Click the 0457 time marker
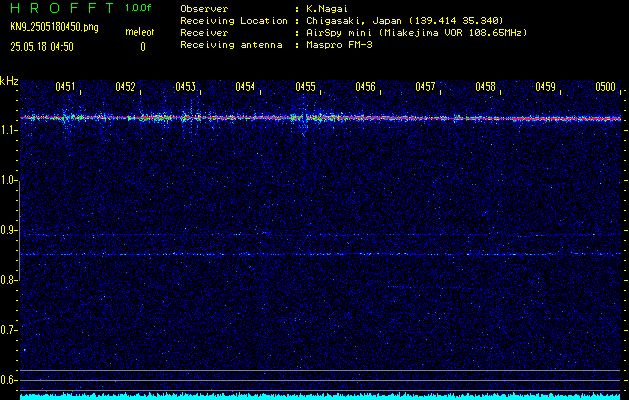629x400 pixels. pyautogui.click(x=425, y=86)
